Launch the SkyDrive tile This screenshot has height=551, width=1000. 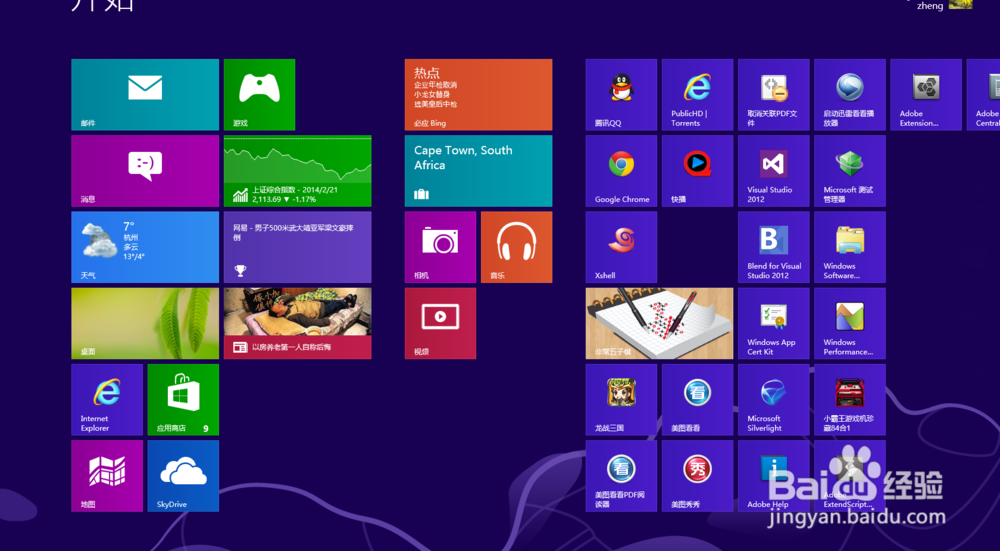coord(183,476)
